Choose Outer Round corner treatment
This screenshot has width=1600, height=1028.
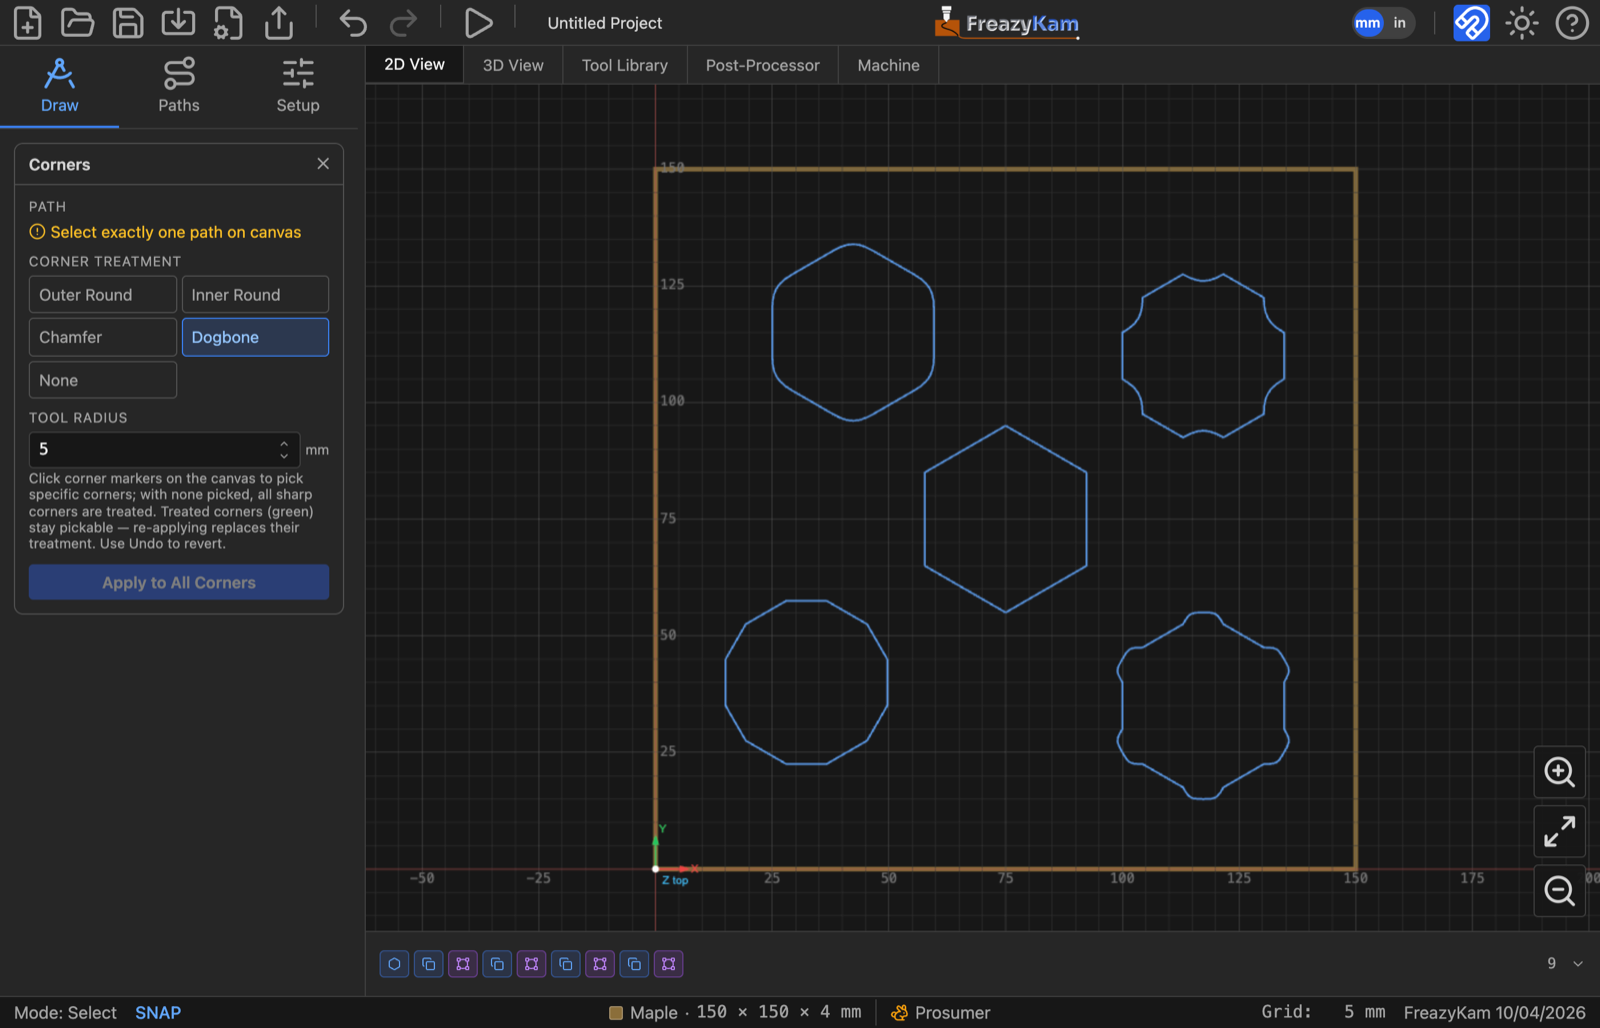103,295
